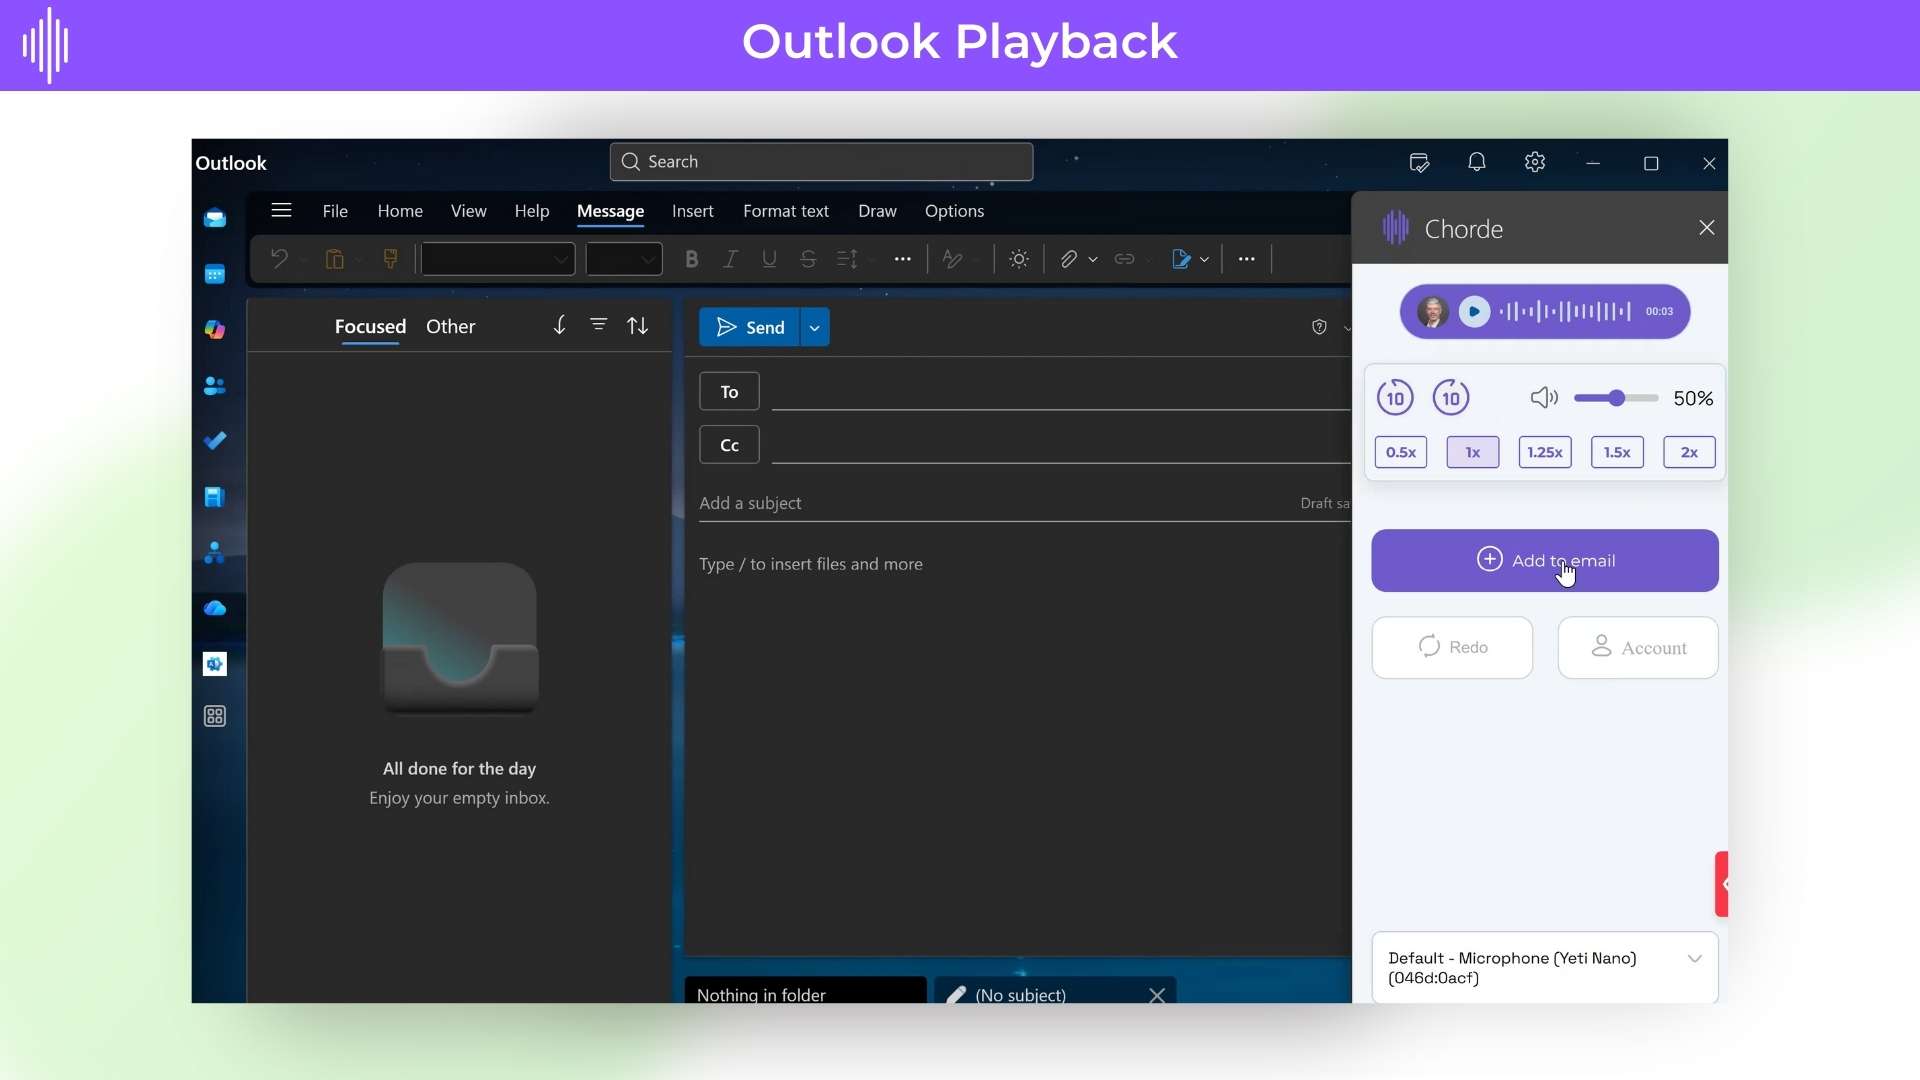Screen dimensions: 1920x1080
Task: Select the Format Painter tool
Action: [x=390, y=259]
